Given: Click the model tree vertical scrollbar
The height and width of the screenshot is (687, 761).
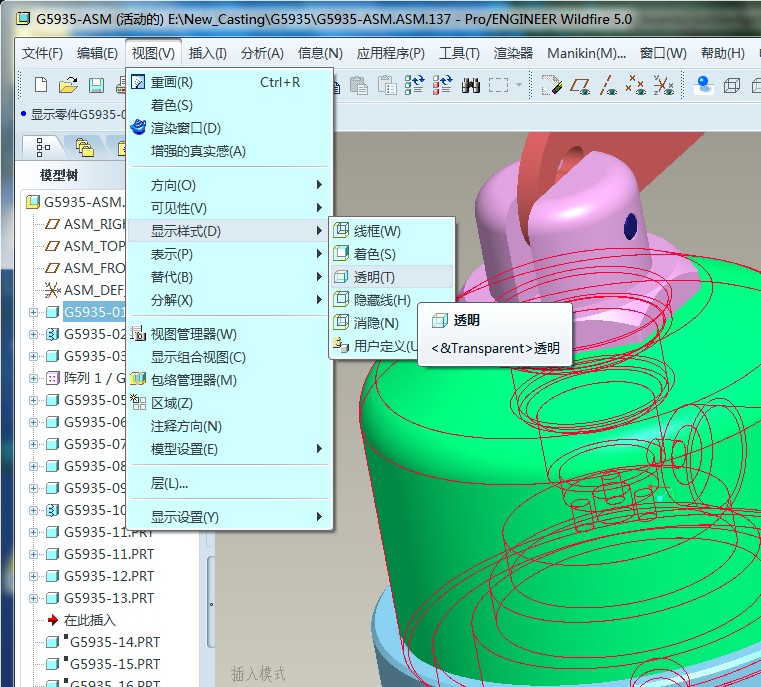Looking at the screenshot, I should (x=211, y=602).
